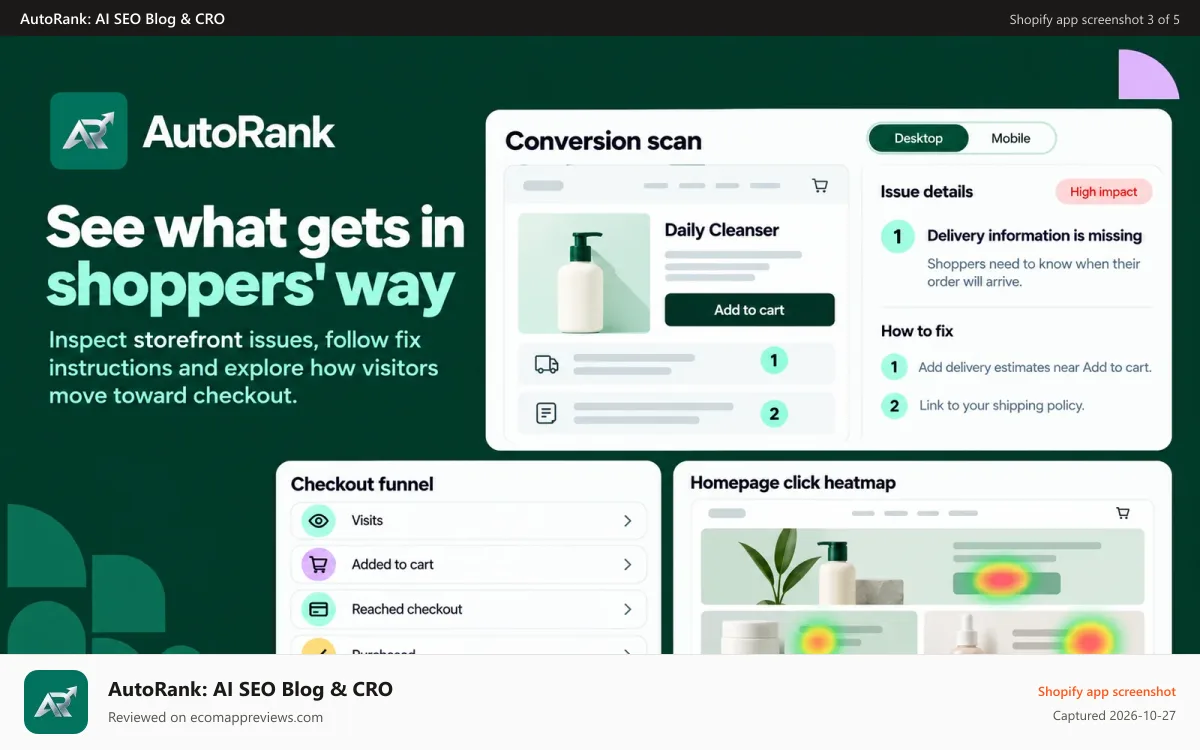Click the AutoRank app icon in the footer
This screenshot has width=1200, height=750.
pyautogui.click(x=56, y=702)
